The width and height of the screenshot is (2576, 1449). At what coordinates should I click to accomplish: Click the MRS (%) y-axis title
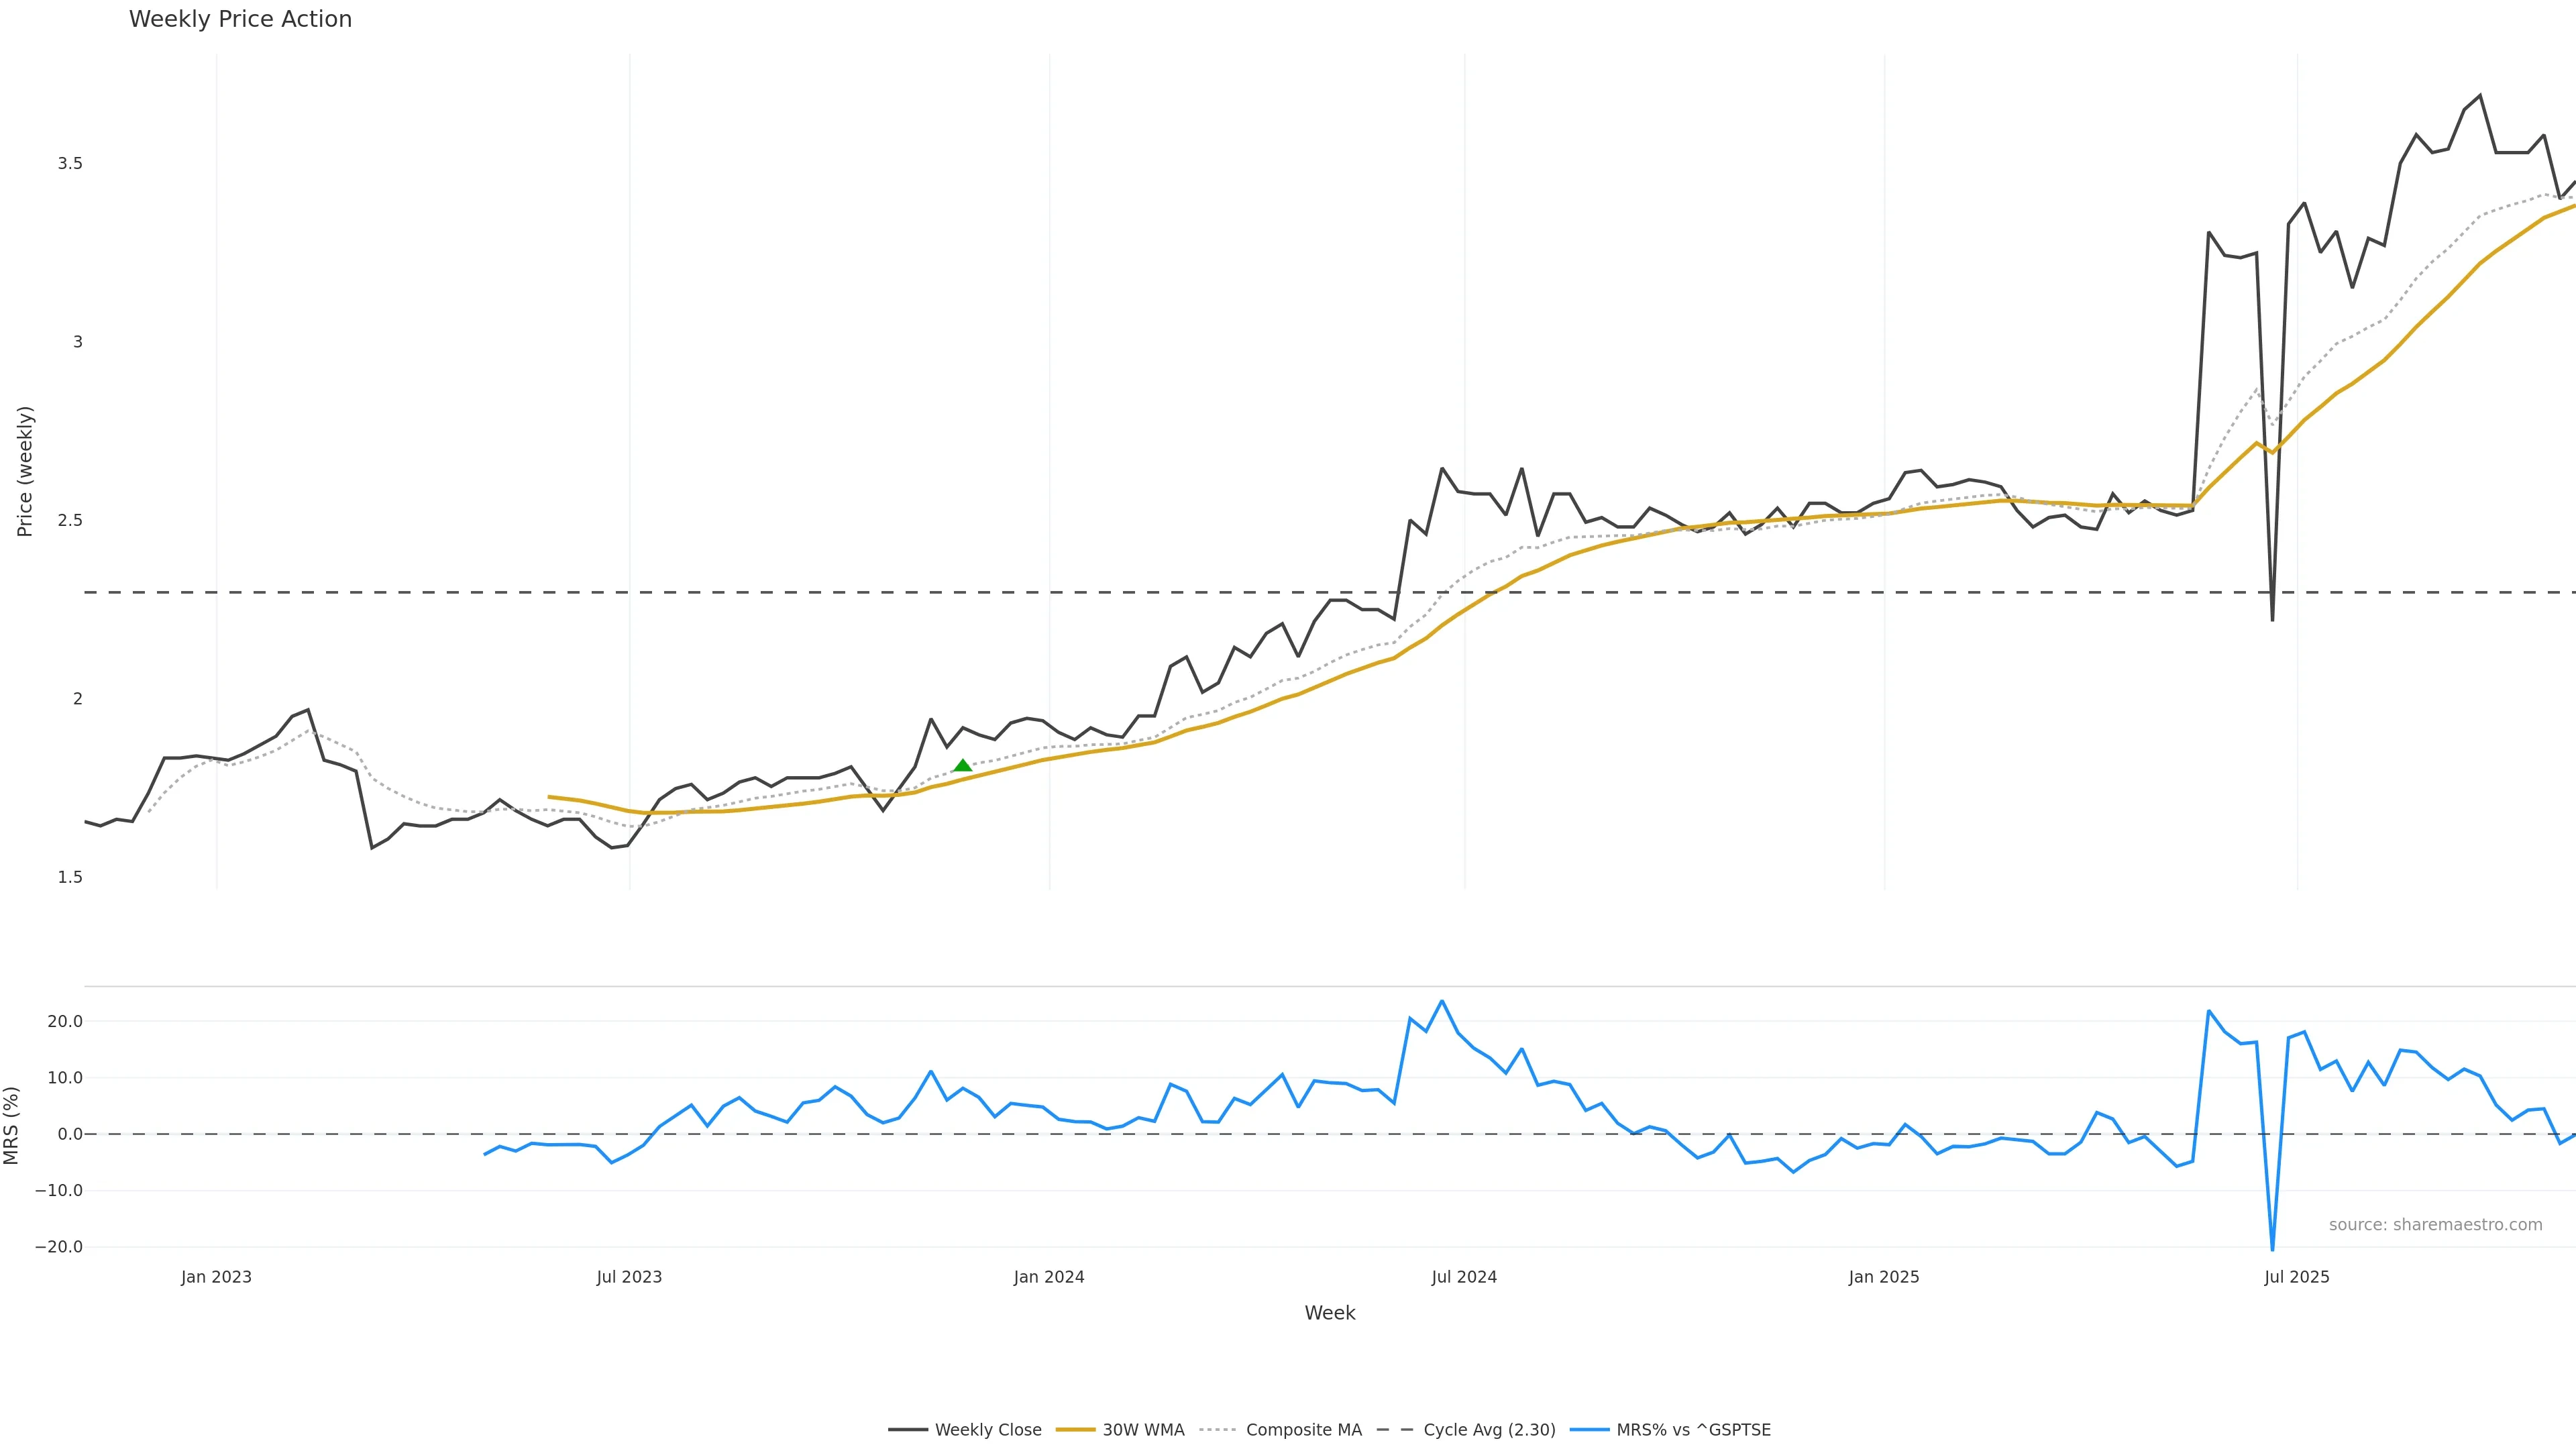point(12,1125)
